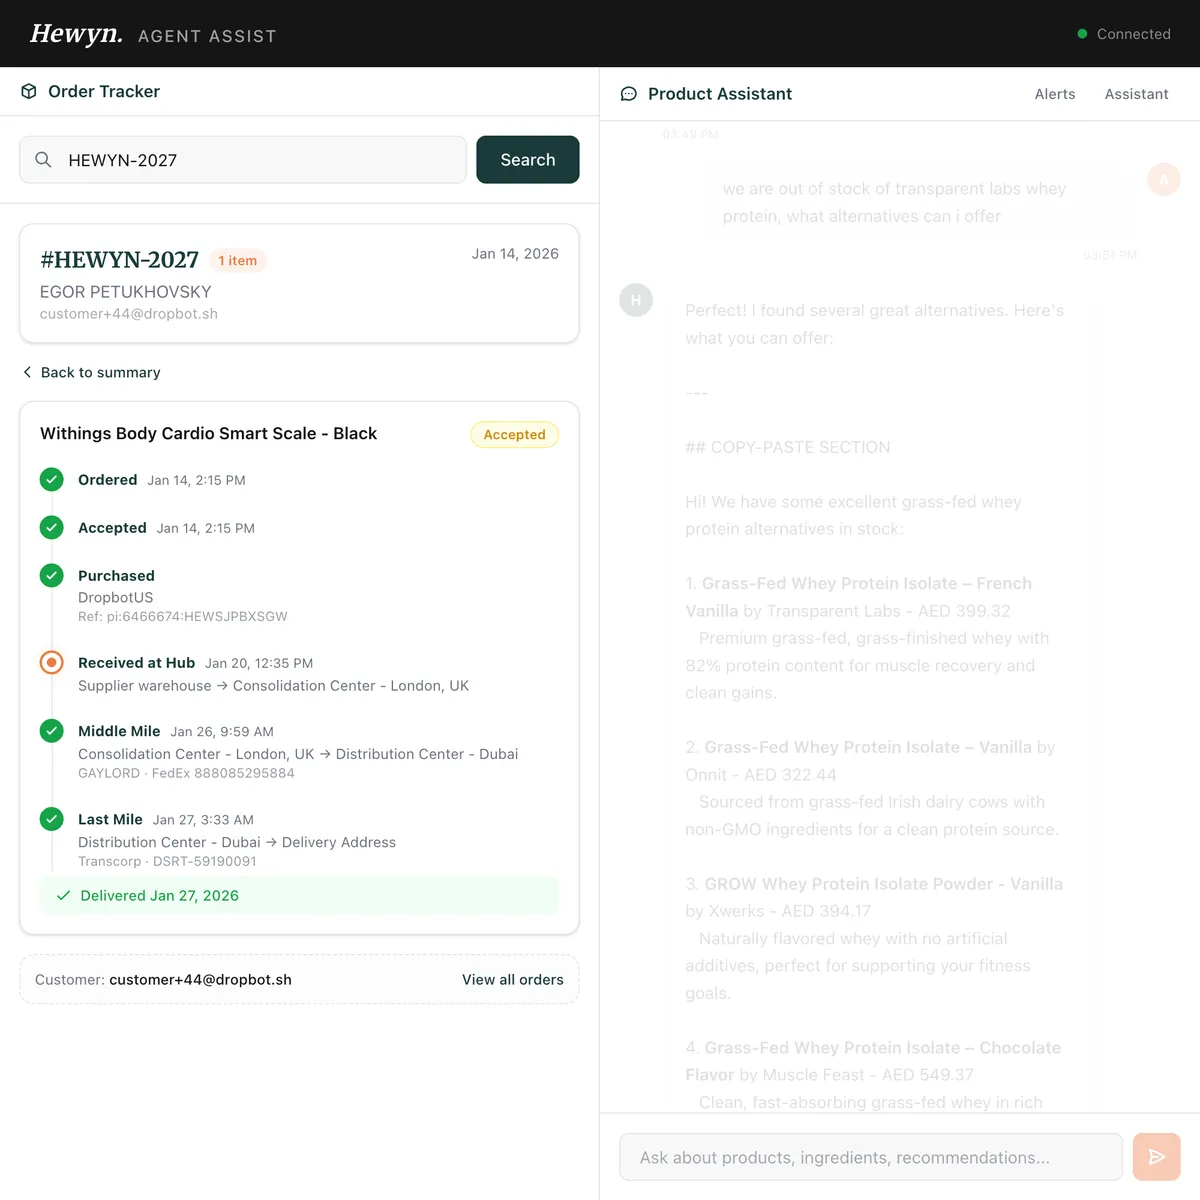Click the green checkmark beside Ordered

51,479
